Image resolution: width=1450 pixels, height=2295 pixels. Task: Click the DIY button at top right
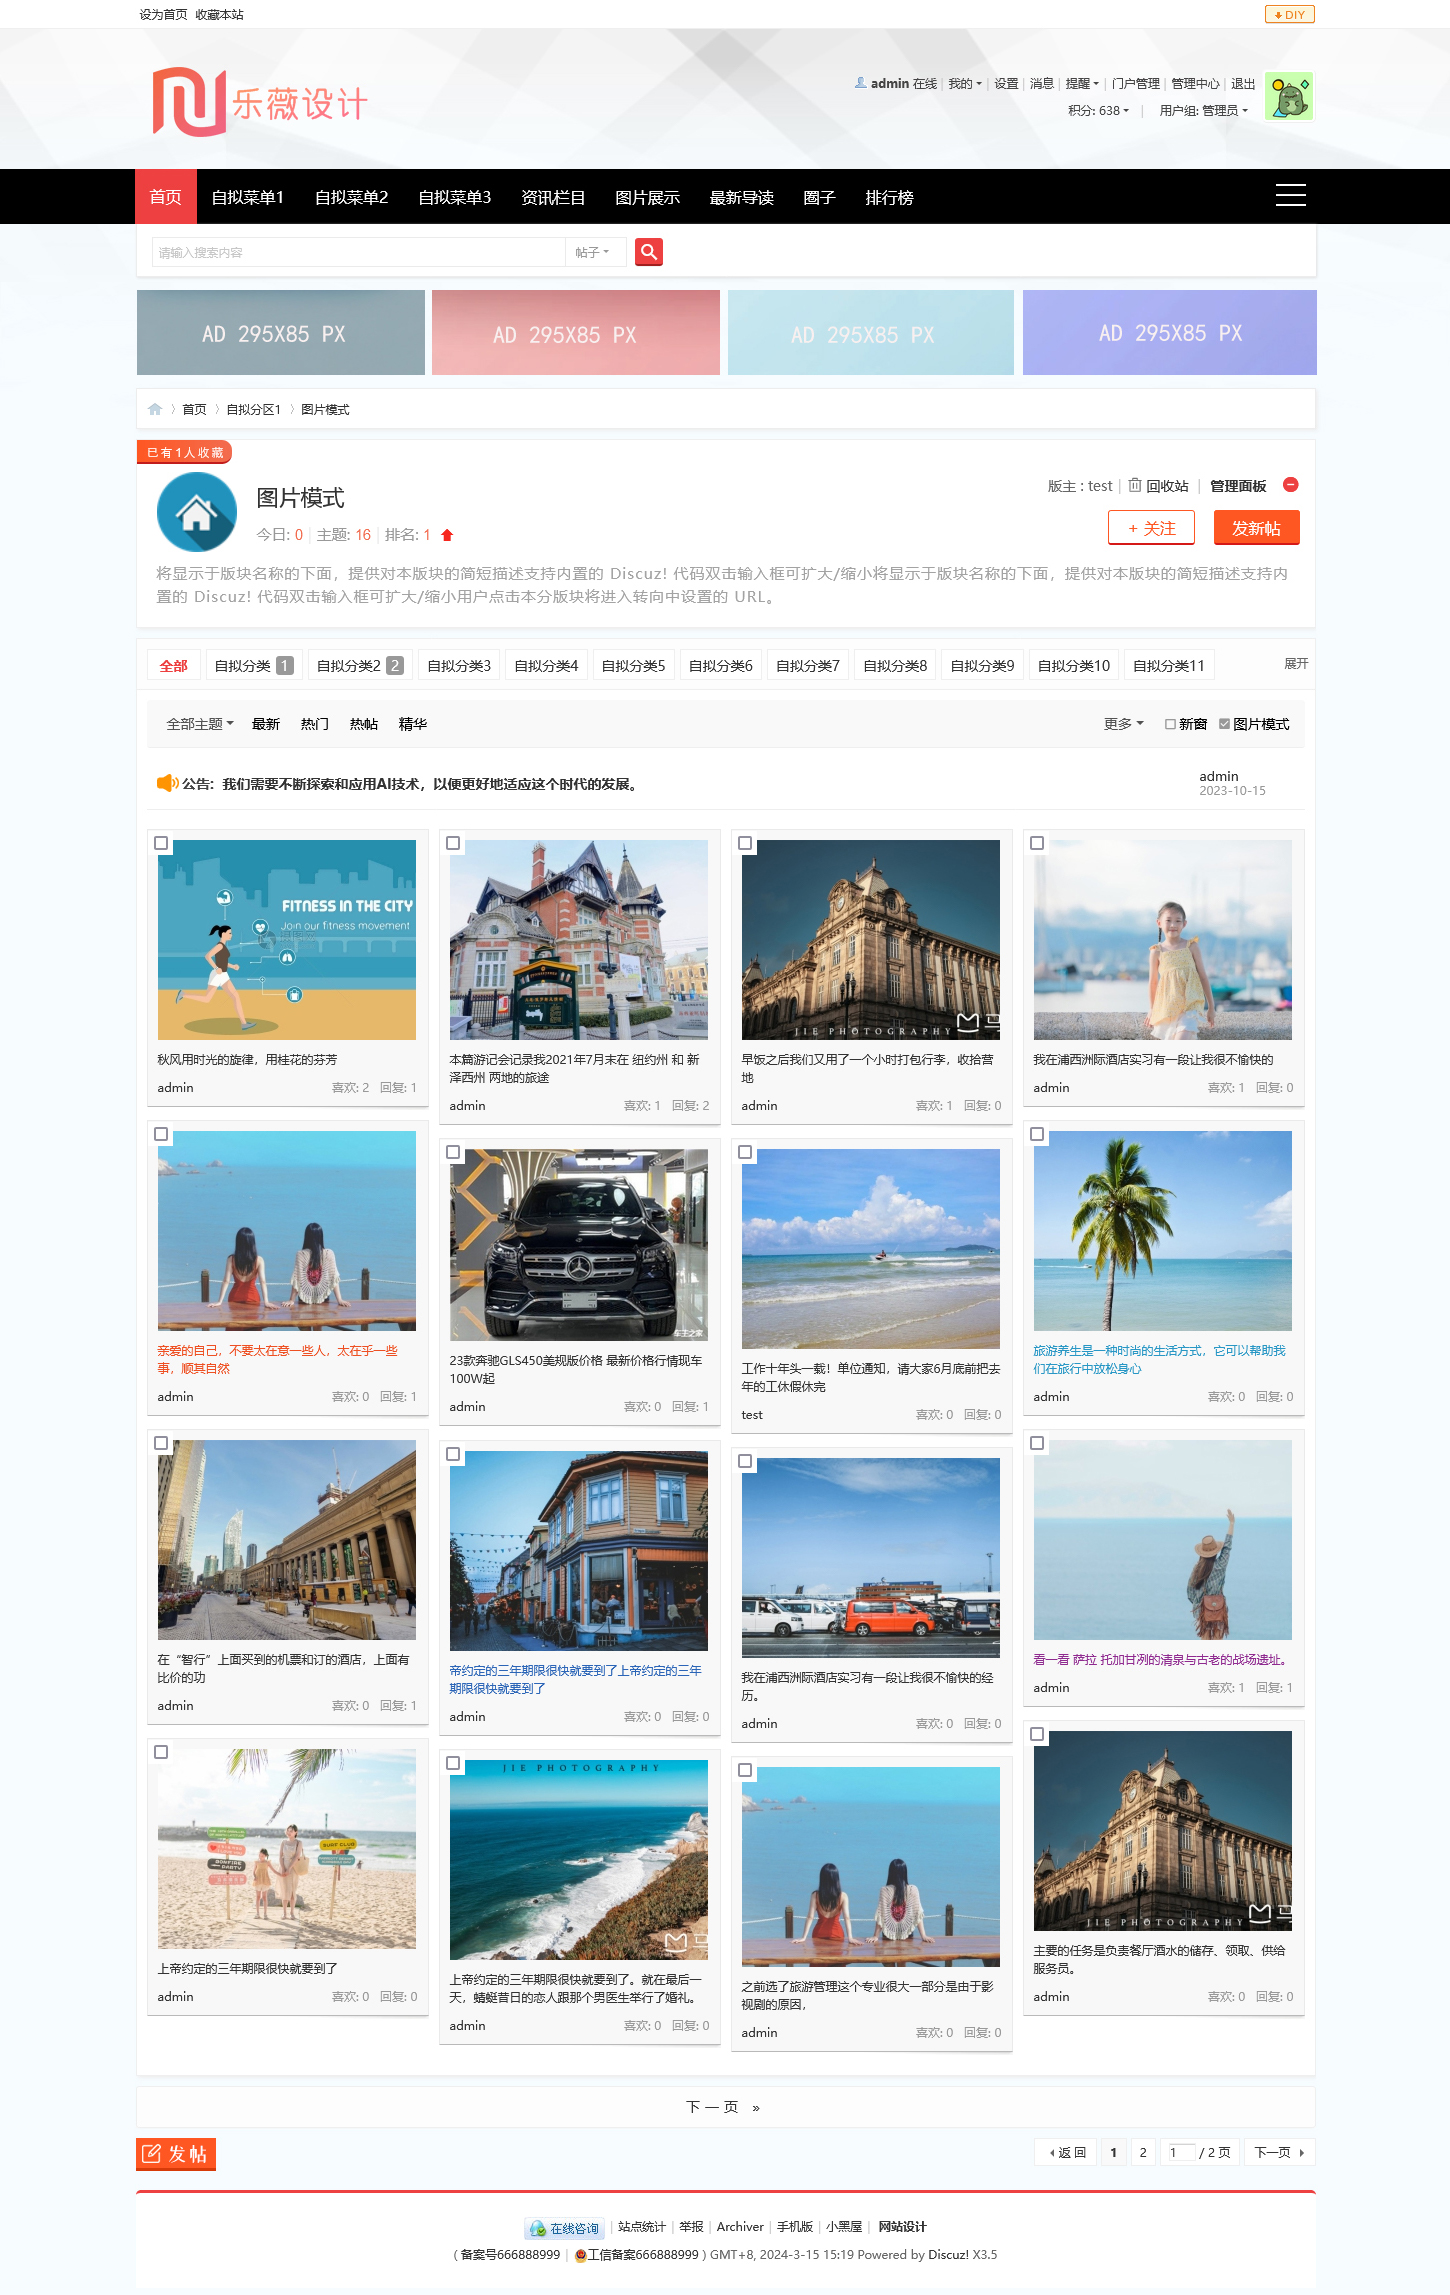tap(1289, 14)
